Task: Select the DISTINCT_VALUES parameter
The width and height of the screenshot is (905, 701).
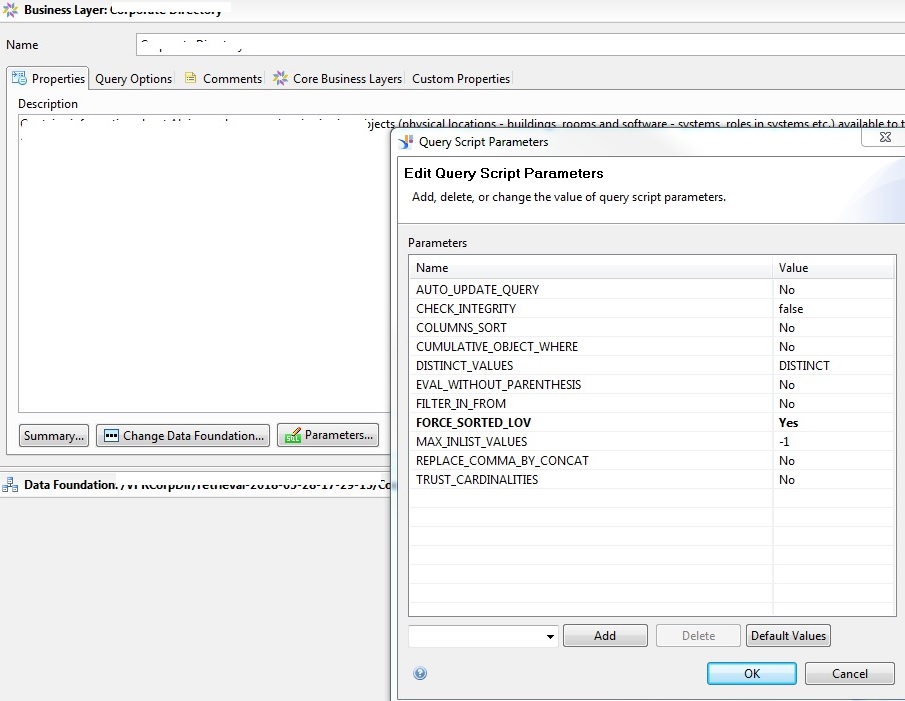Action: tap(652, 366)
